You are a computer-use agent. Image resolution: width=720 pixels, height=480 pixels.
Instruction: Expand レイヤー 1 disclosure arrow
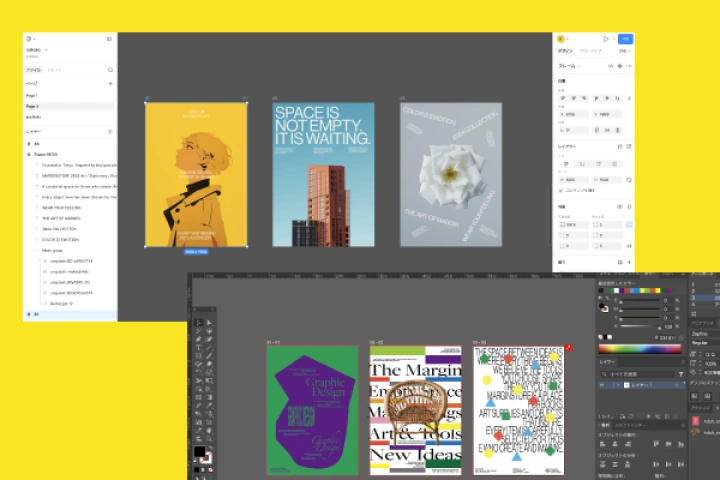tap(618, 385)
